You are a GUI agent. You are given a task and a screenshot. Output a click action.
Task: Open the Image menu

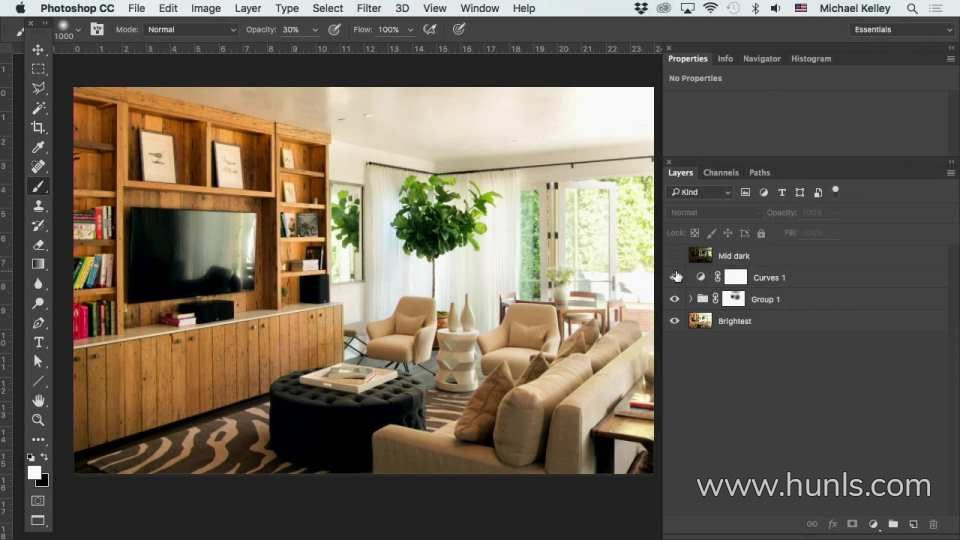click(x=206, y=8)
